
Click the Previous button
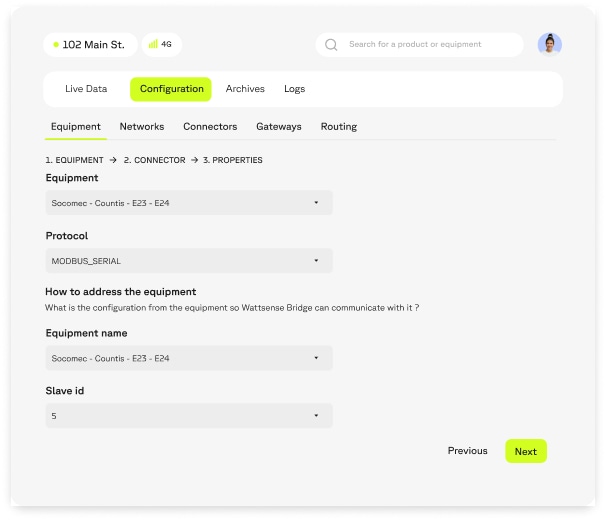click(x=467, y=451)
